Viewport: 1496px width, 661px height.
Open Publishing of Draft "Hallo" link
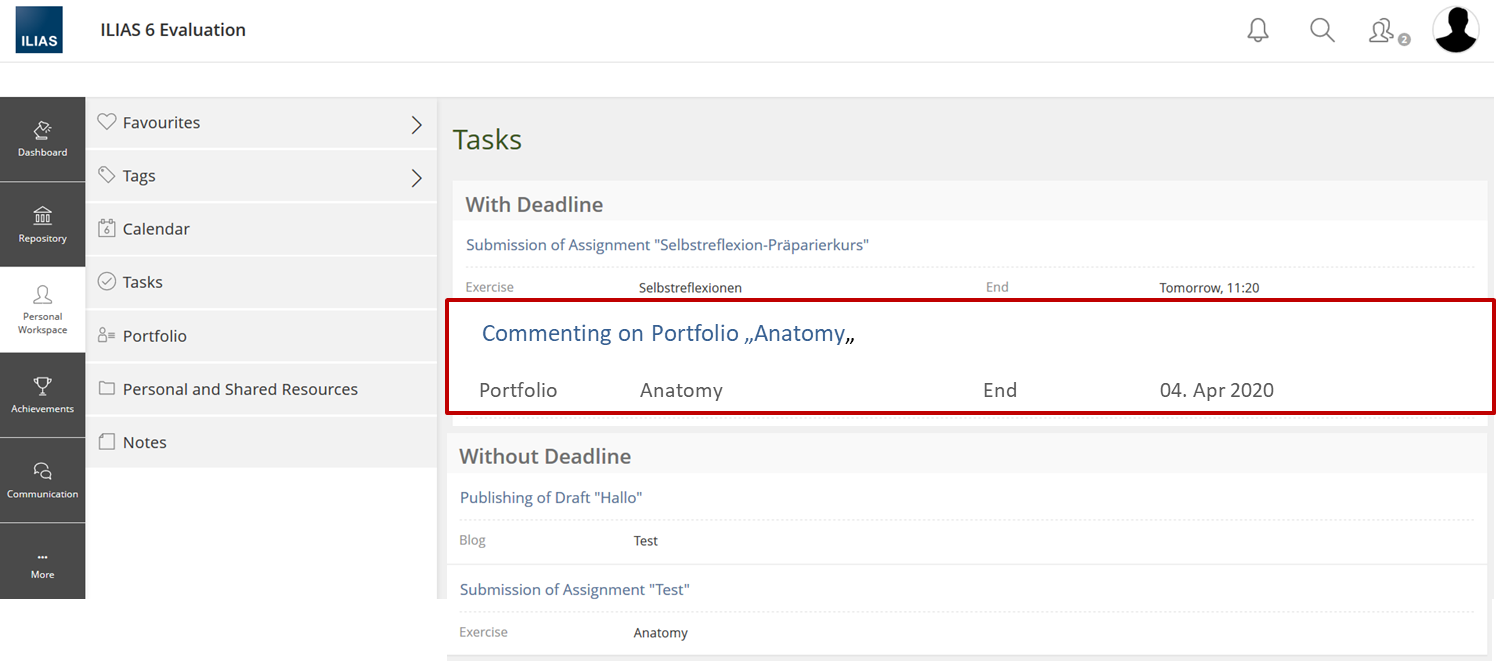coord(550,497)
